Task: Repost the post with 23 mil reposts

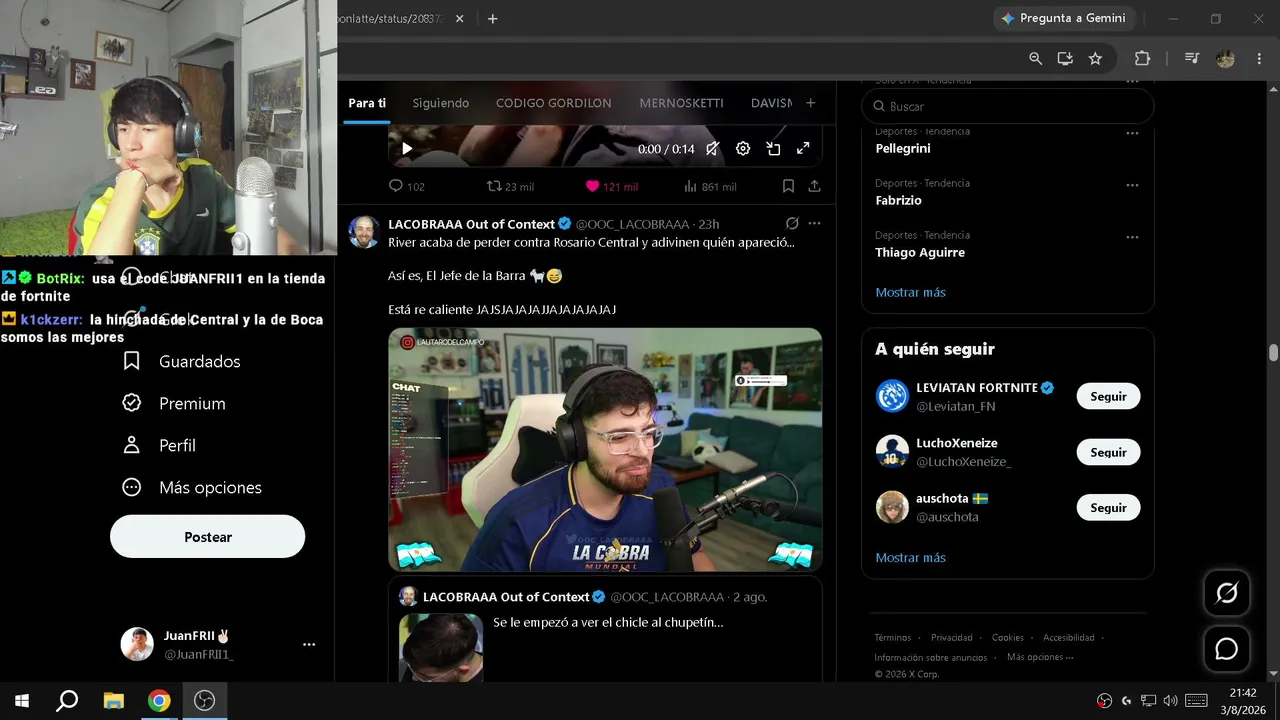Action: point(509,186)
